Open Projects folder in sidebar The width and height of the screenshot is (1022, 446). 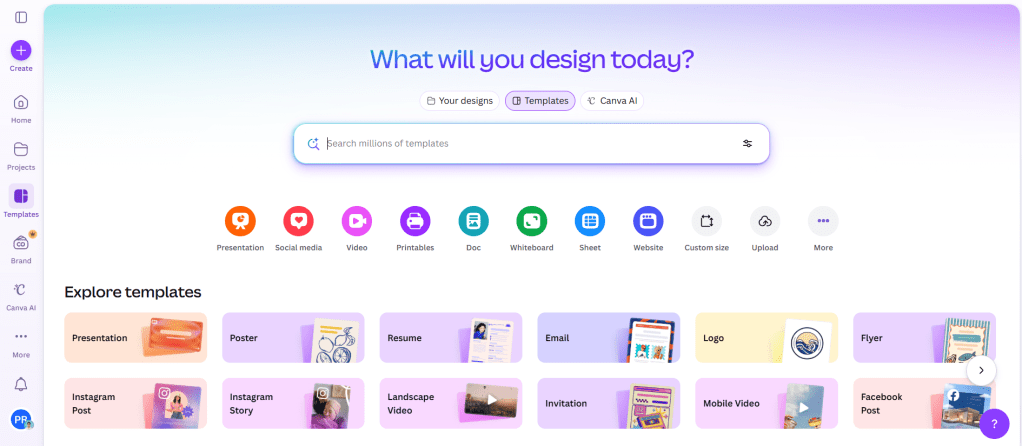tap(21, 156)
